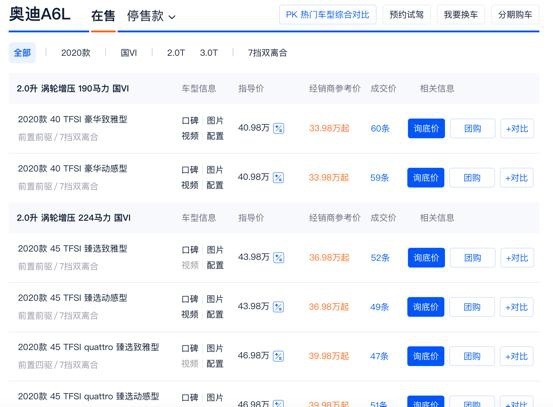Click guide price 46.98万 for quattro 臻选致雅型
Viewport: 553px width, 407px height.
253,356
